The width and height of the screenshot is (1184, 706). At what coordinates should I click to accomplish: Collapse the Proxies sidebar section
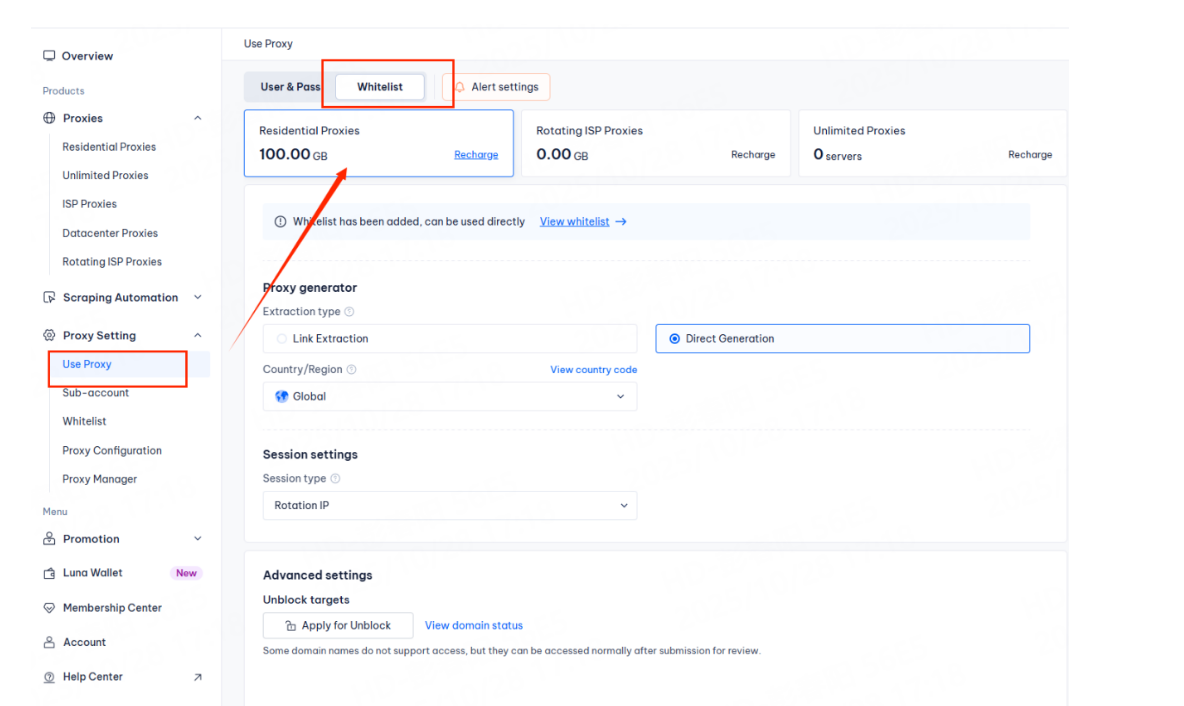pyautogui.click(x=197, y=118)
